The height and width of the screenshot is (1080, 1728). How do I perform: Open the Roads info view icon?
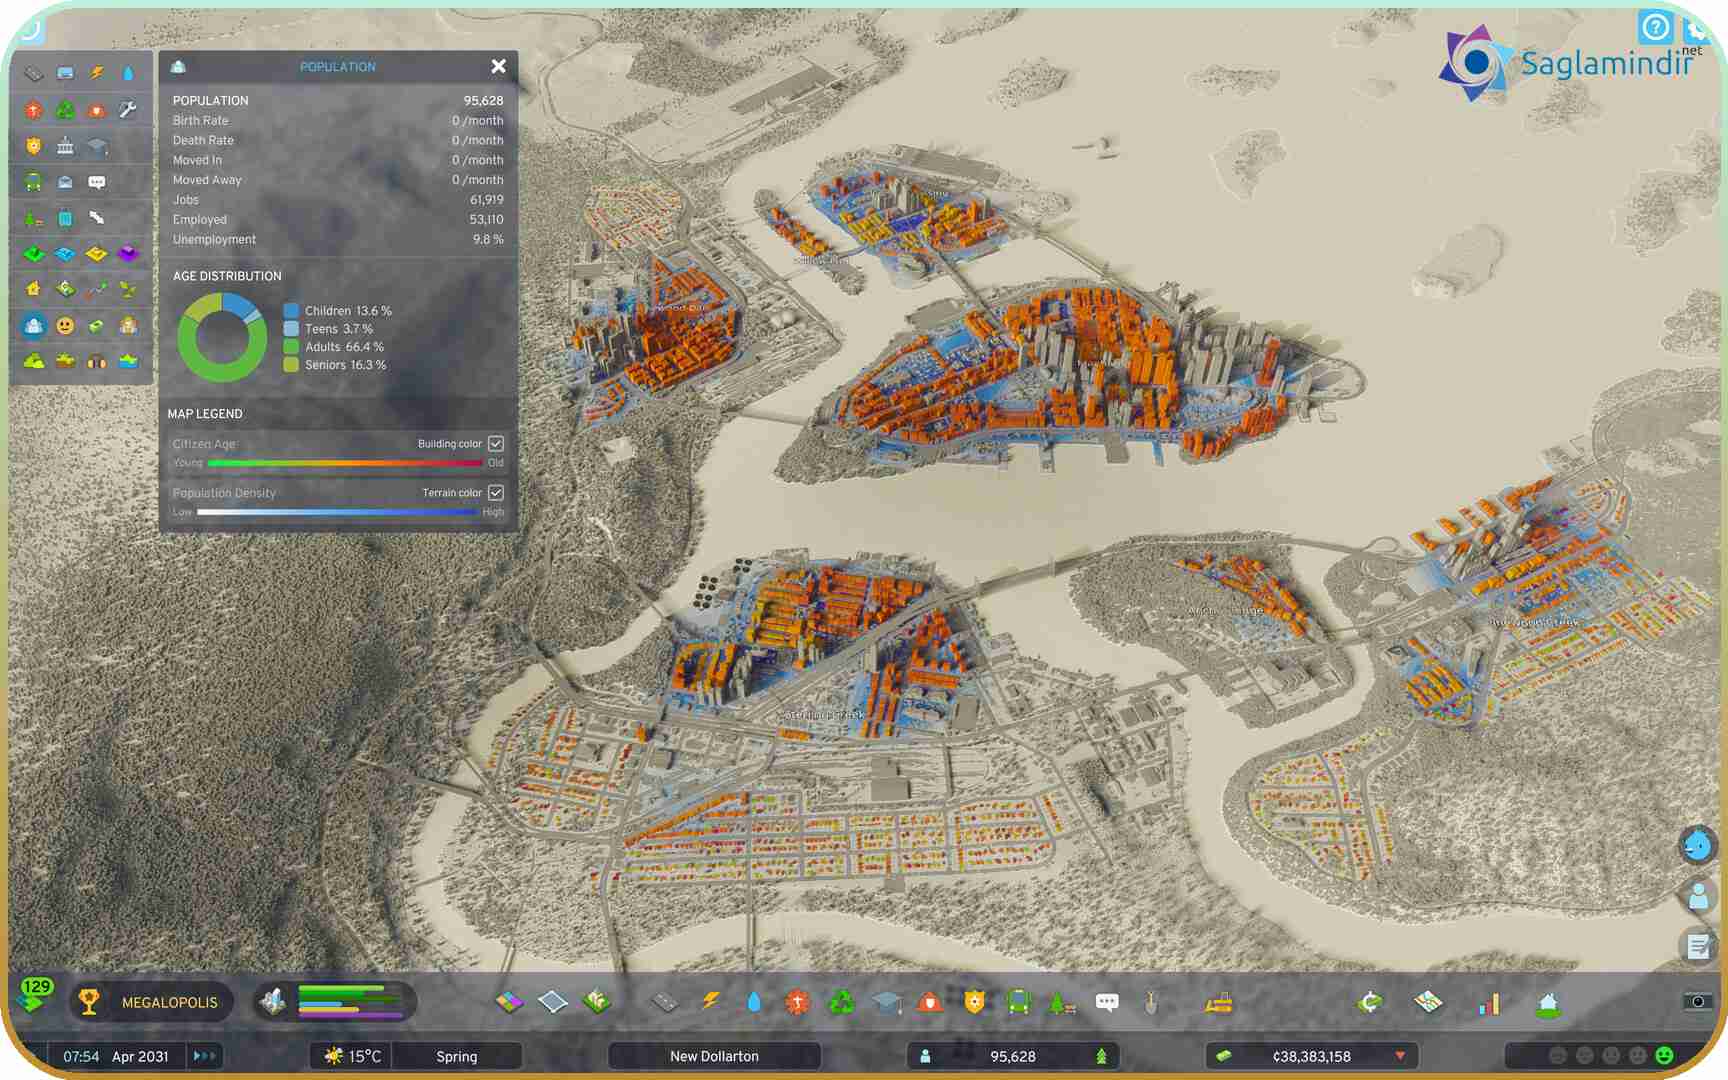[x=34, y=73]
